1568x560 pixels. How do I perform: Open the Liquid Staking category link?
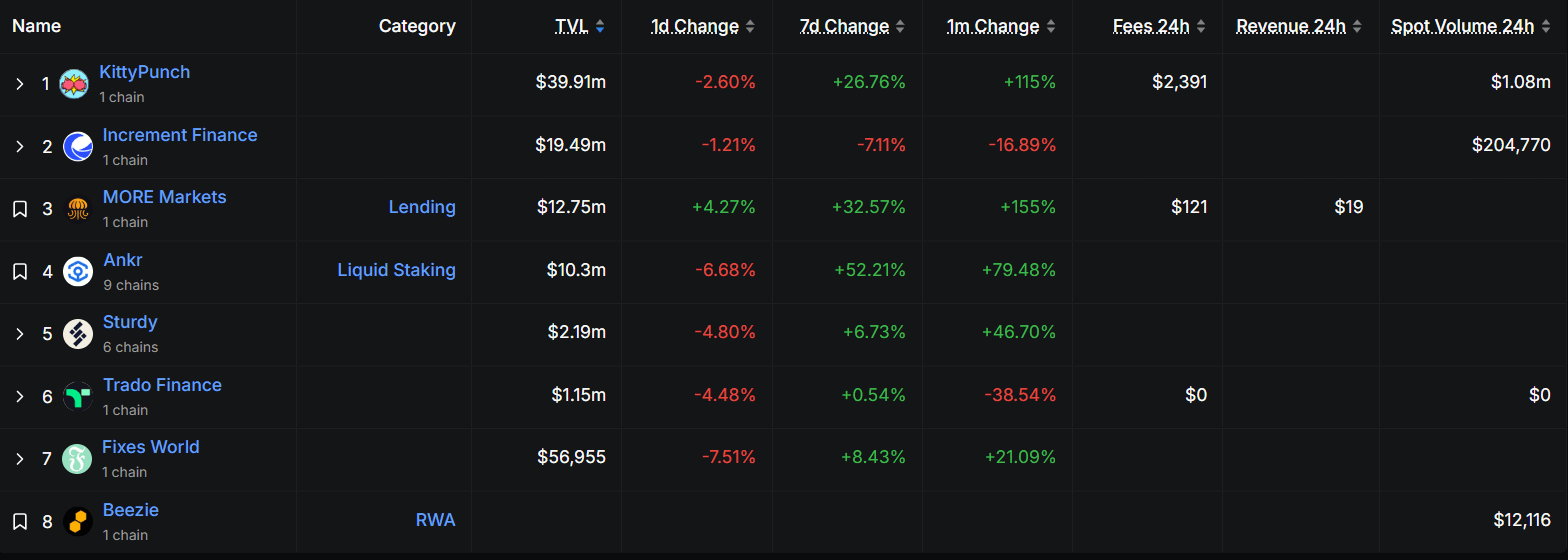[396, 270]
